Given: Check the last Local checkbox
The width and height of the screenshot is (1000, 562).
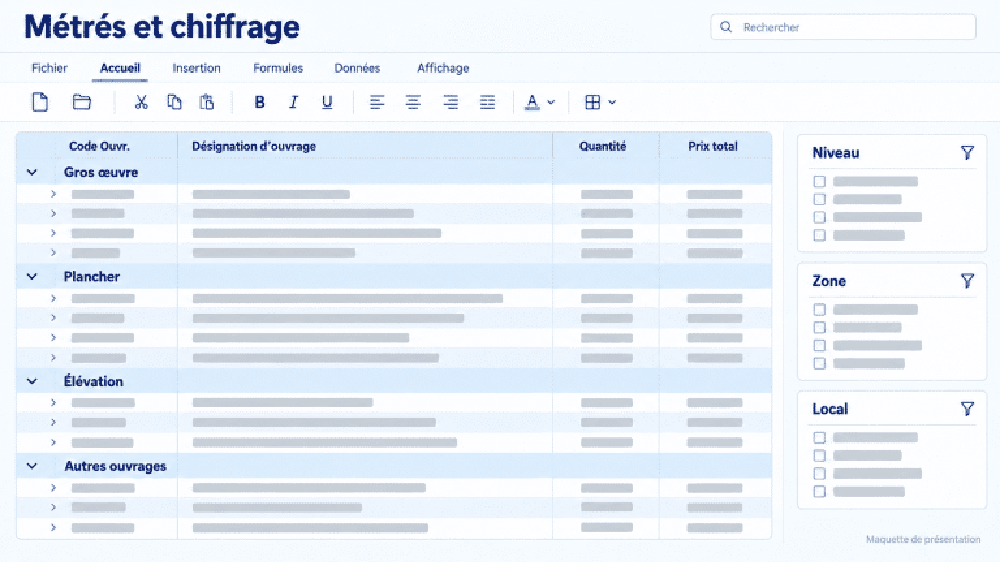Looking at the screenshot, I should (x=820, y=491).
